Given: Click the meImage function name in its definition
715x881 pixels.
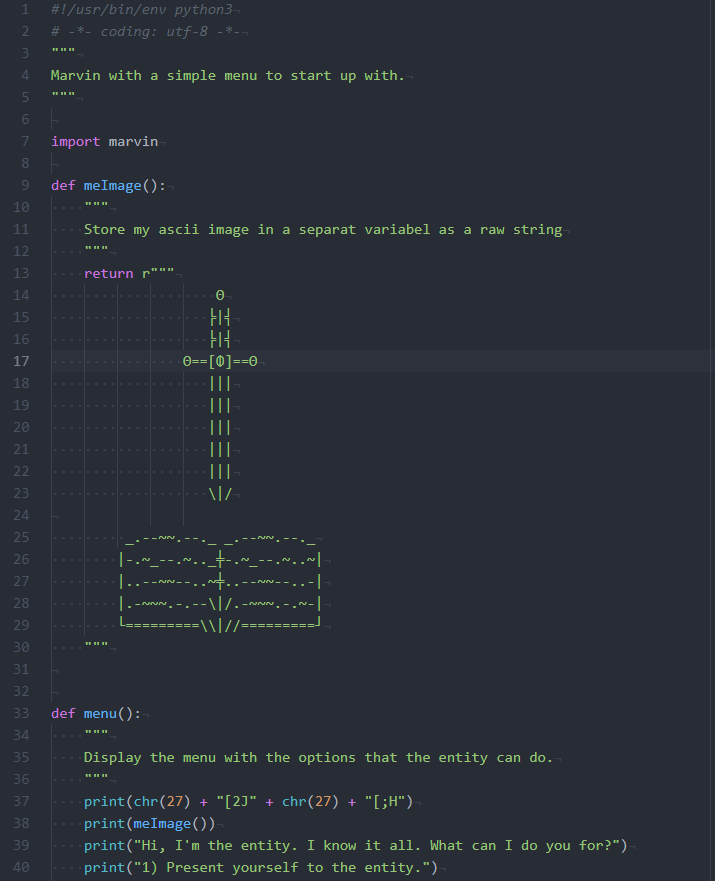Looking at the screenshot, I should point(122,185).
